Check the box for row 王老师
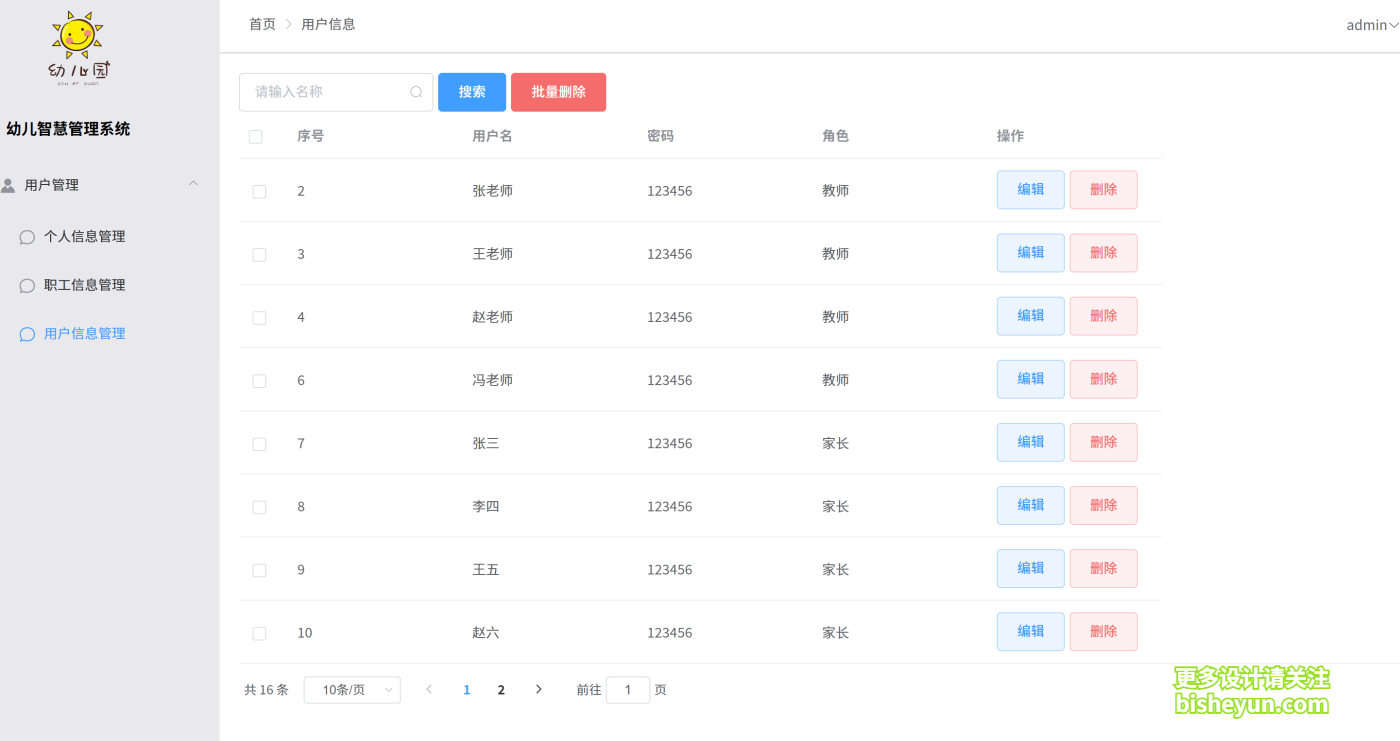The image size is (1400, 741). coord(259,255)
